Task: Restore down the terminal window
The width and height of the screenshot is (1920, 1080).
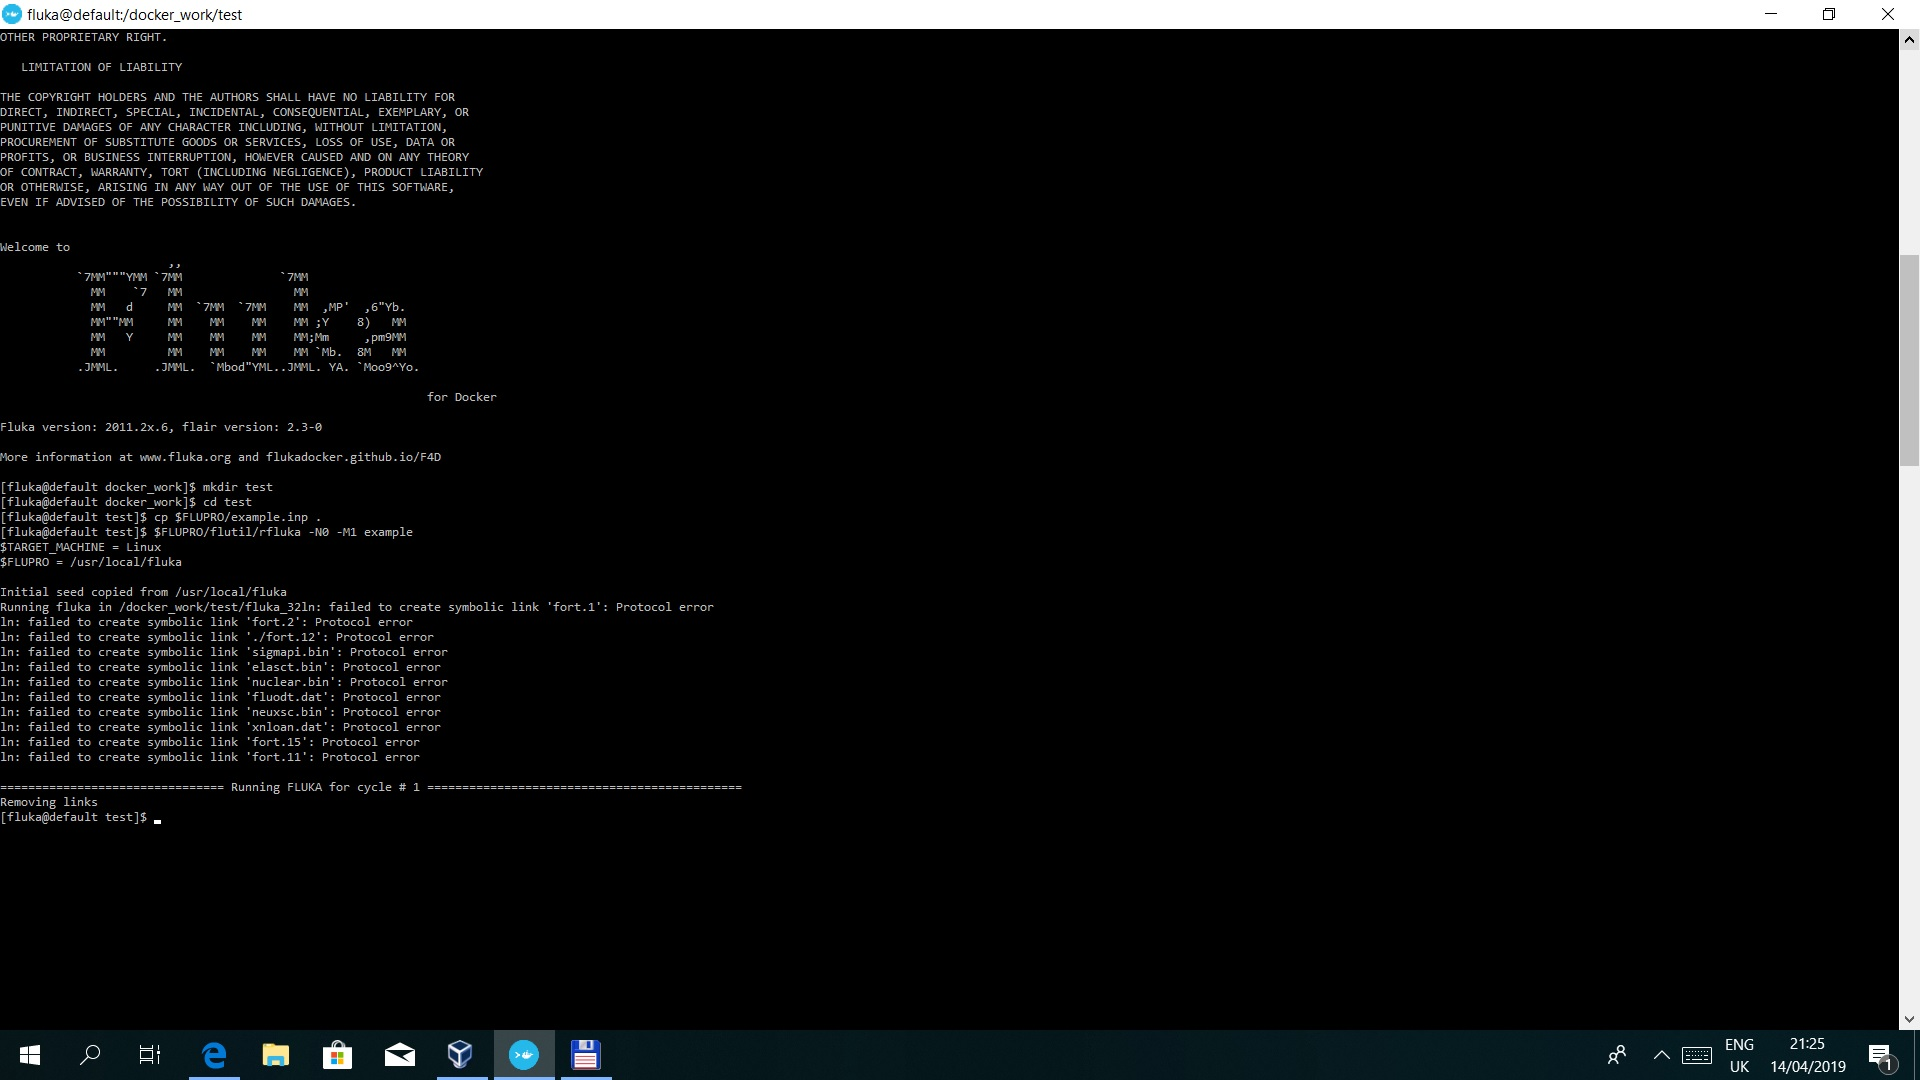Action: (1829, 14)
